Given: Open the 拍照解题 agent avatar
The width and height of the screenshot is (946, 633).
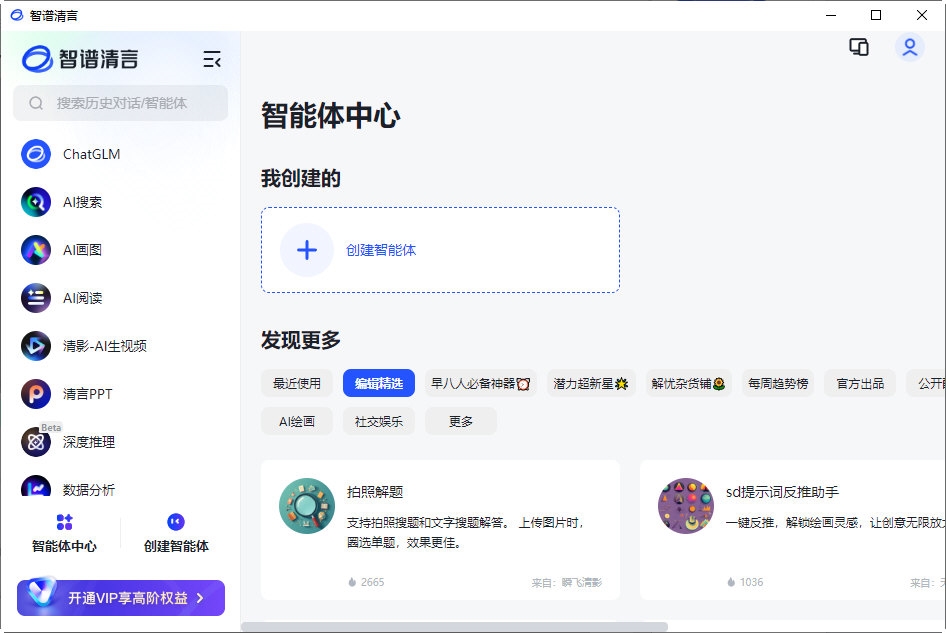Looking at the screenshot, I should (x=306, y=506).
